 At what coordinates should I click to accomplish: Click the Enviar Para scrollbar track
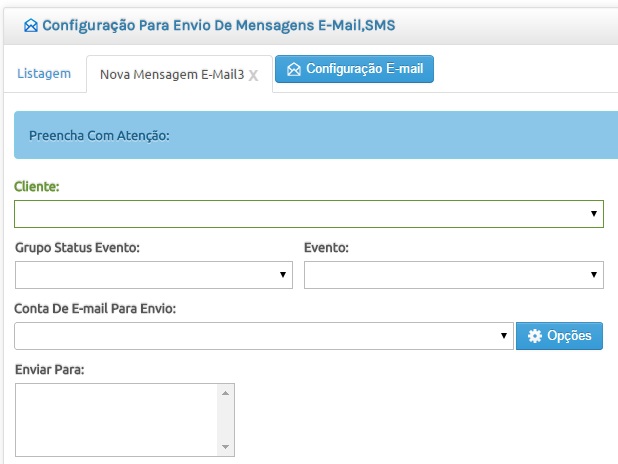[225, 420]
